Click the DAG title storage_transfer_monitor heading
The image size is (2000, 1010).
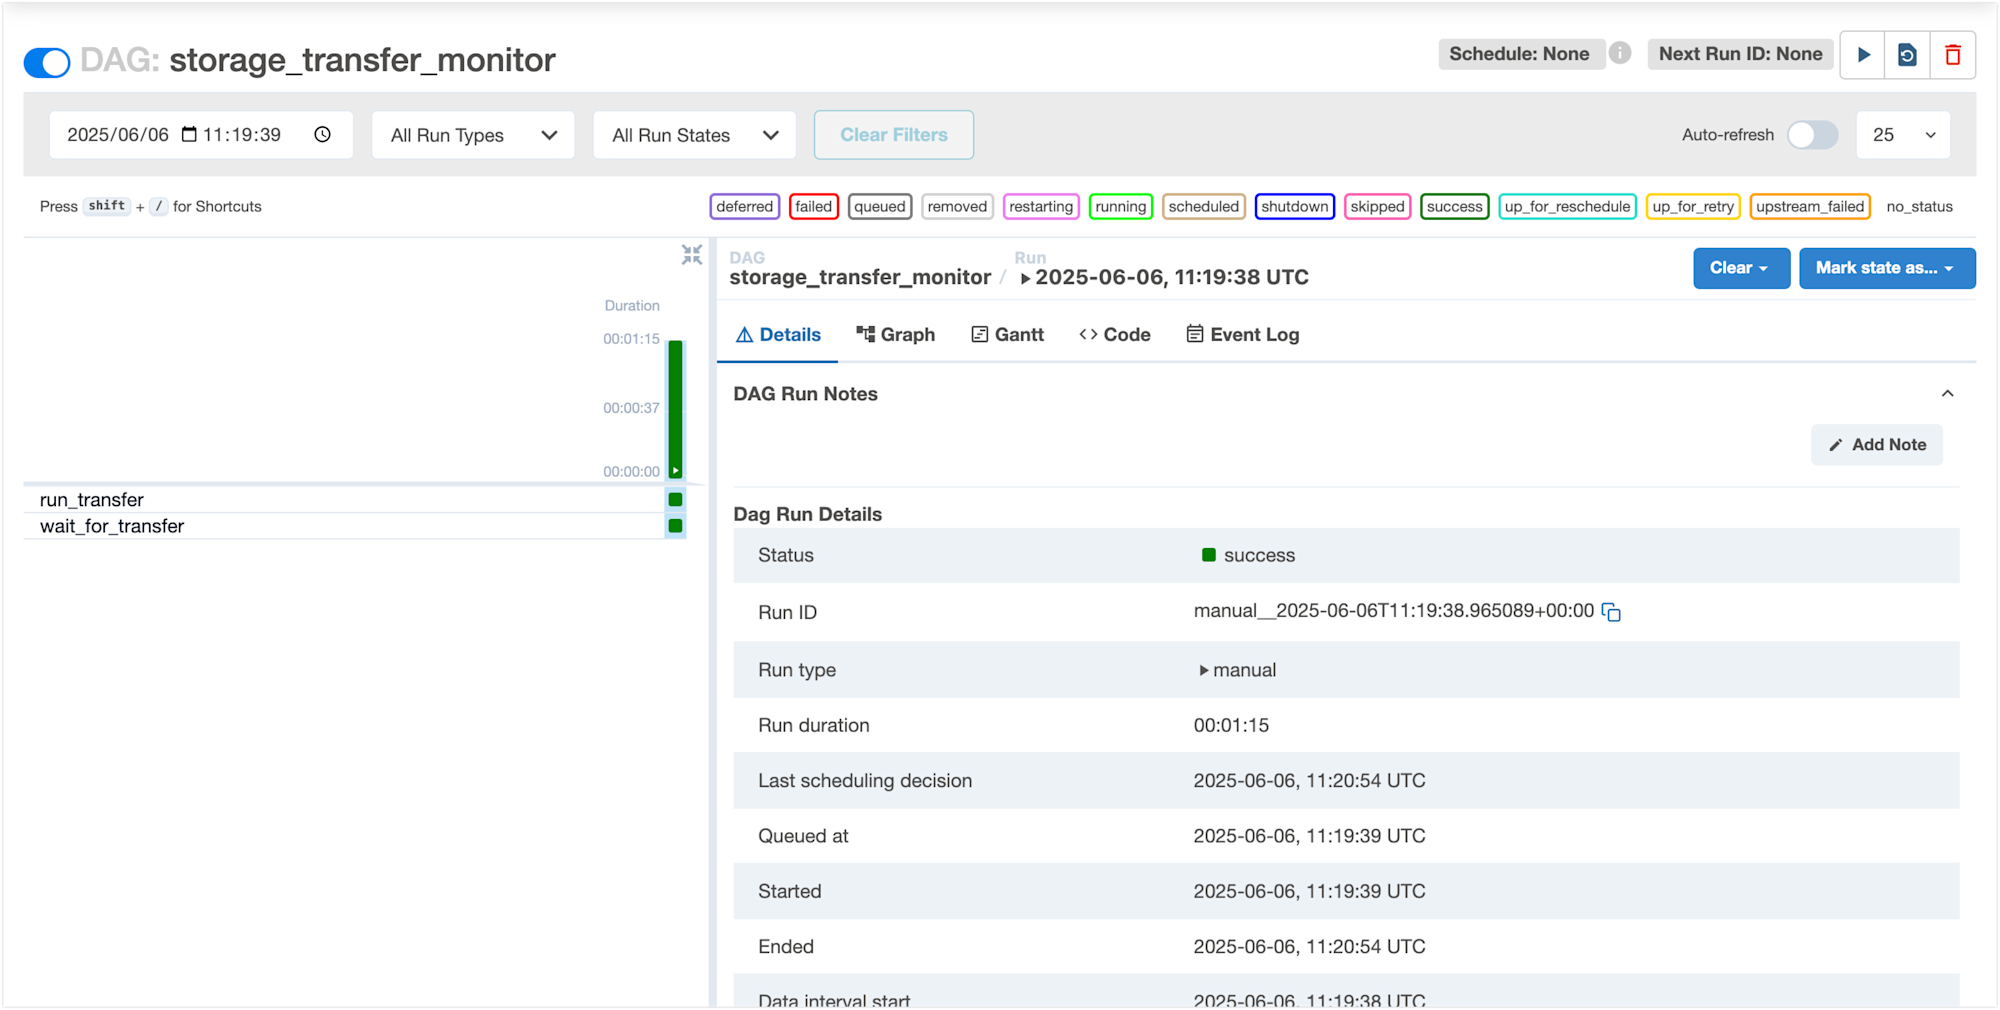pos(362,60)
